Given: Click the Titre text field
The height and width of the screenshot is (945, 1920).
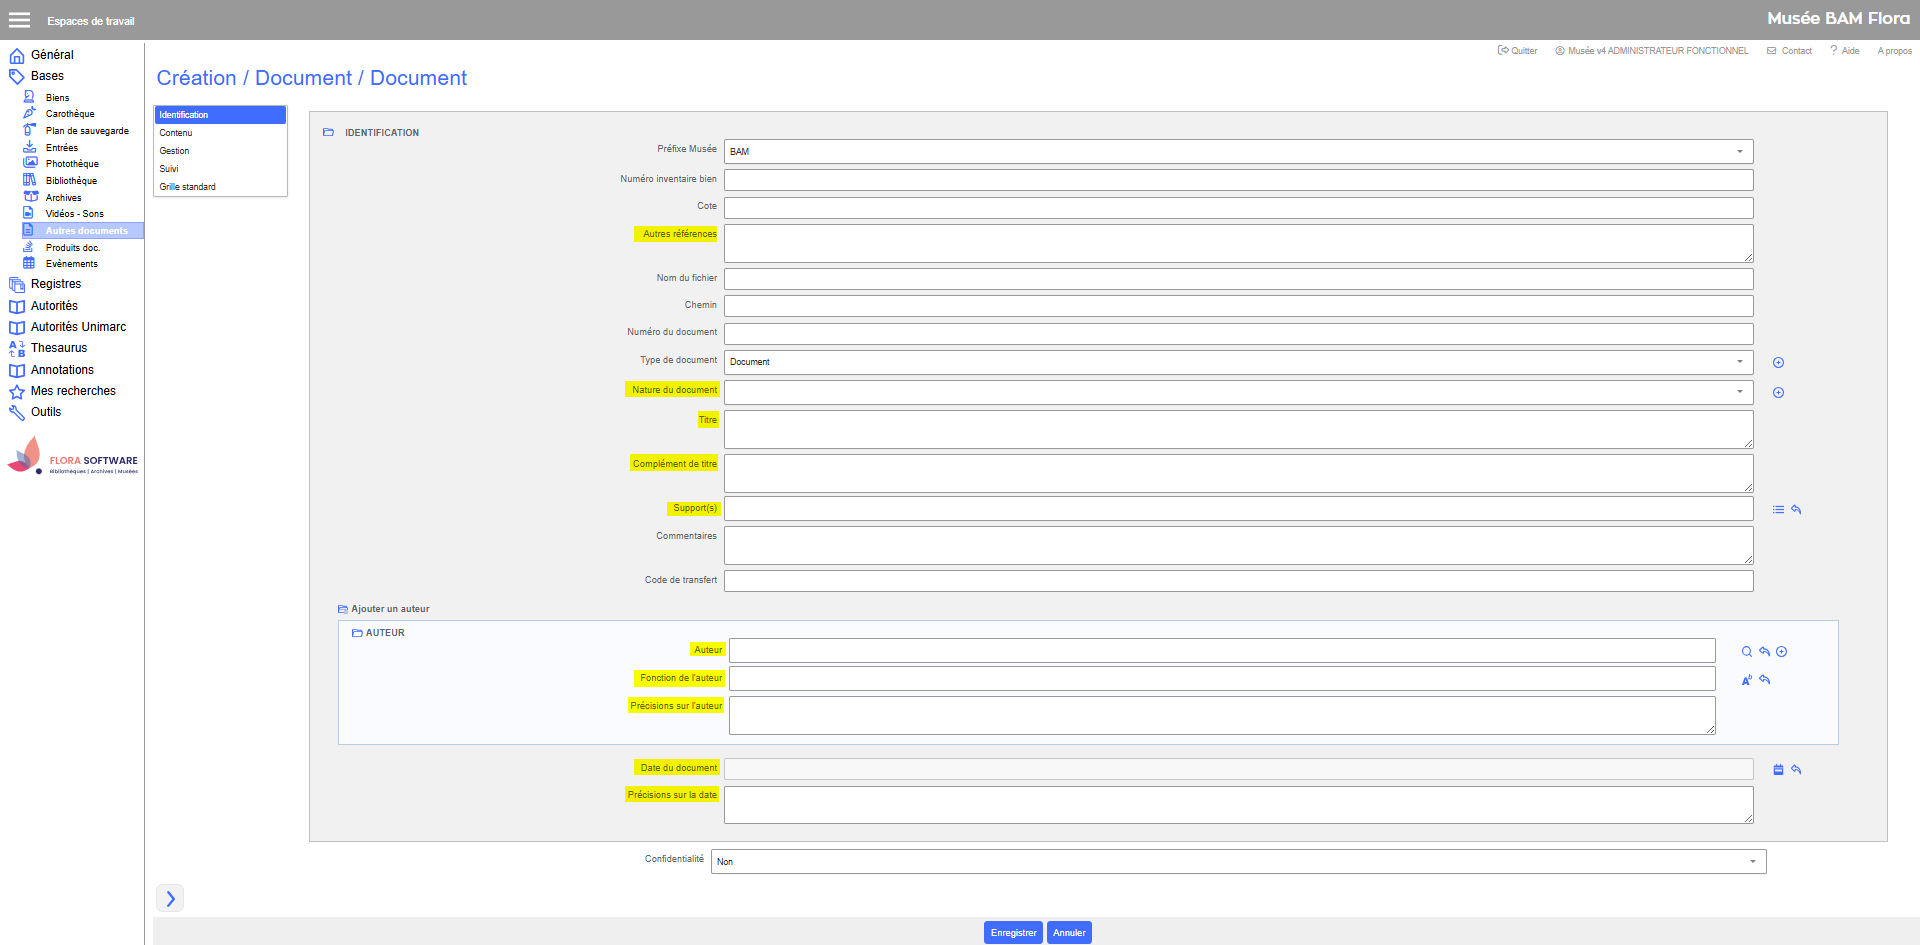Looking at the screenshot, I should click(x=1238, y=430).
